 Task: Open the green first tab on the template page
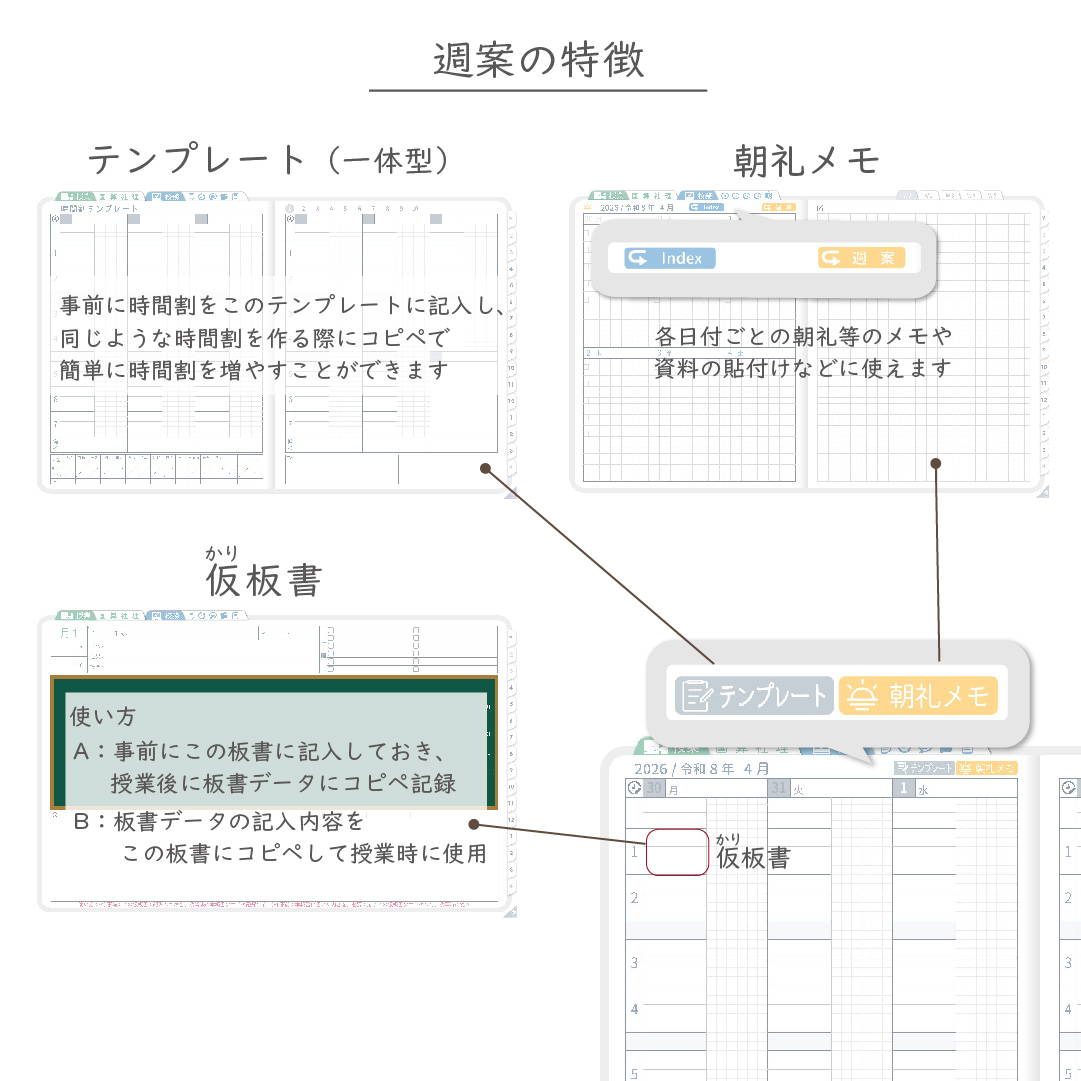(x=75, y=197)
